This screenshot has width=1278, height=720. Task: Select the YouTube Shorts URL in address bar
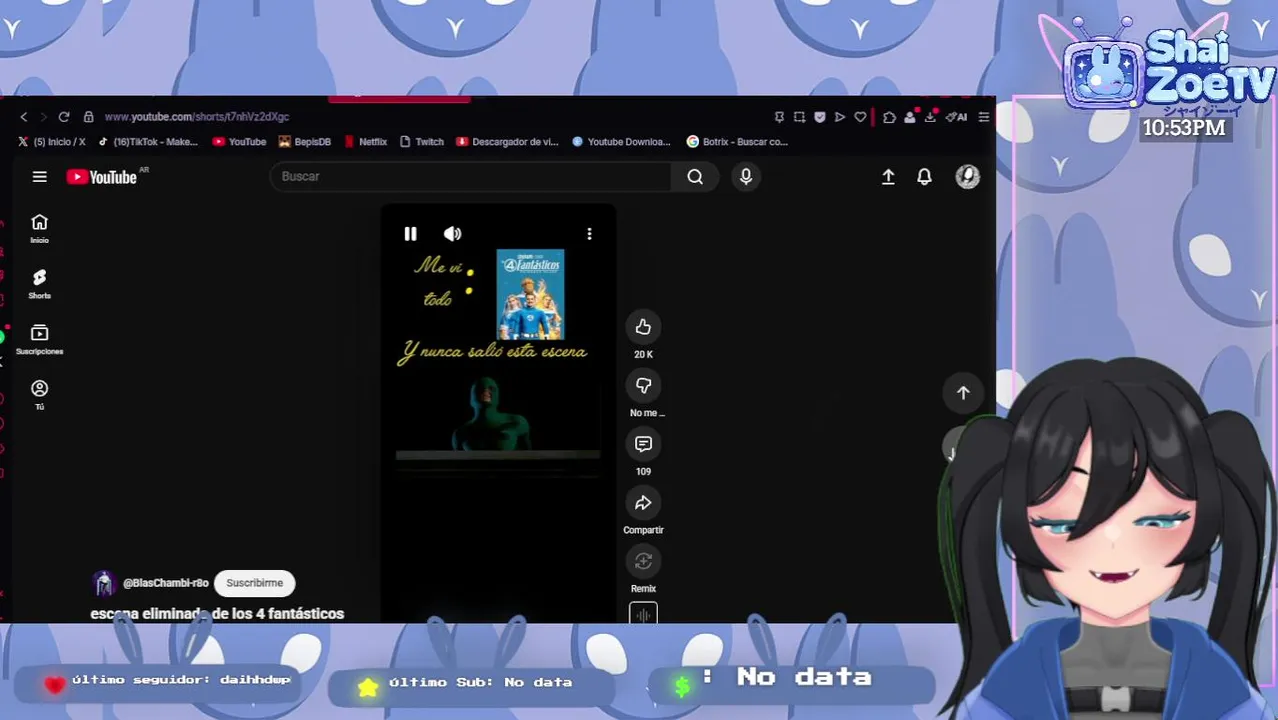[x=197, y=117]
